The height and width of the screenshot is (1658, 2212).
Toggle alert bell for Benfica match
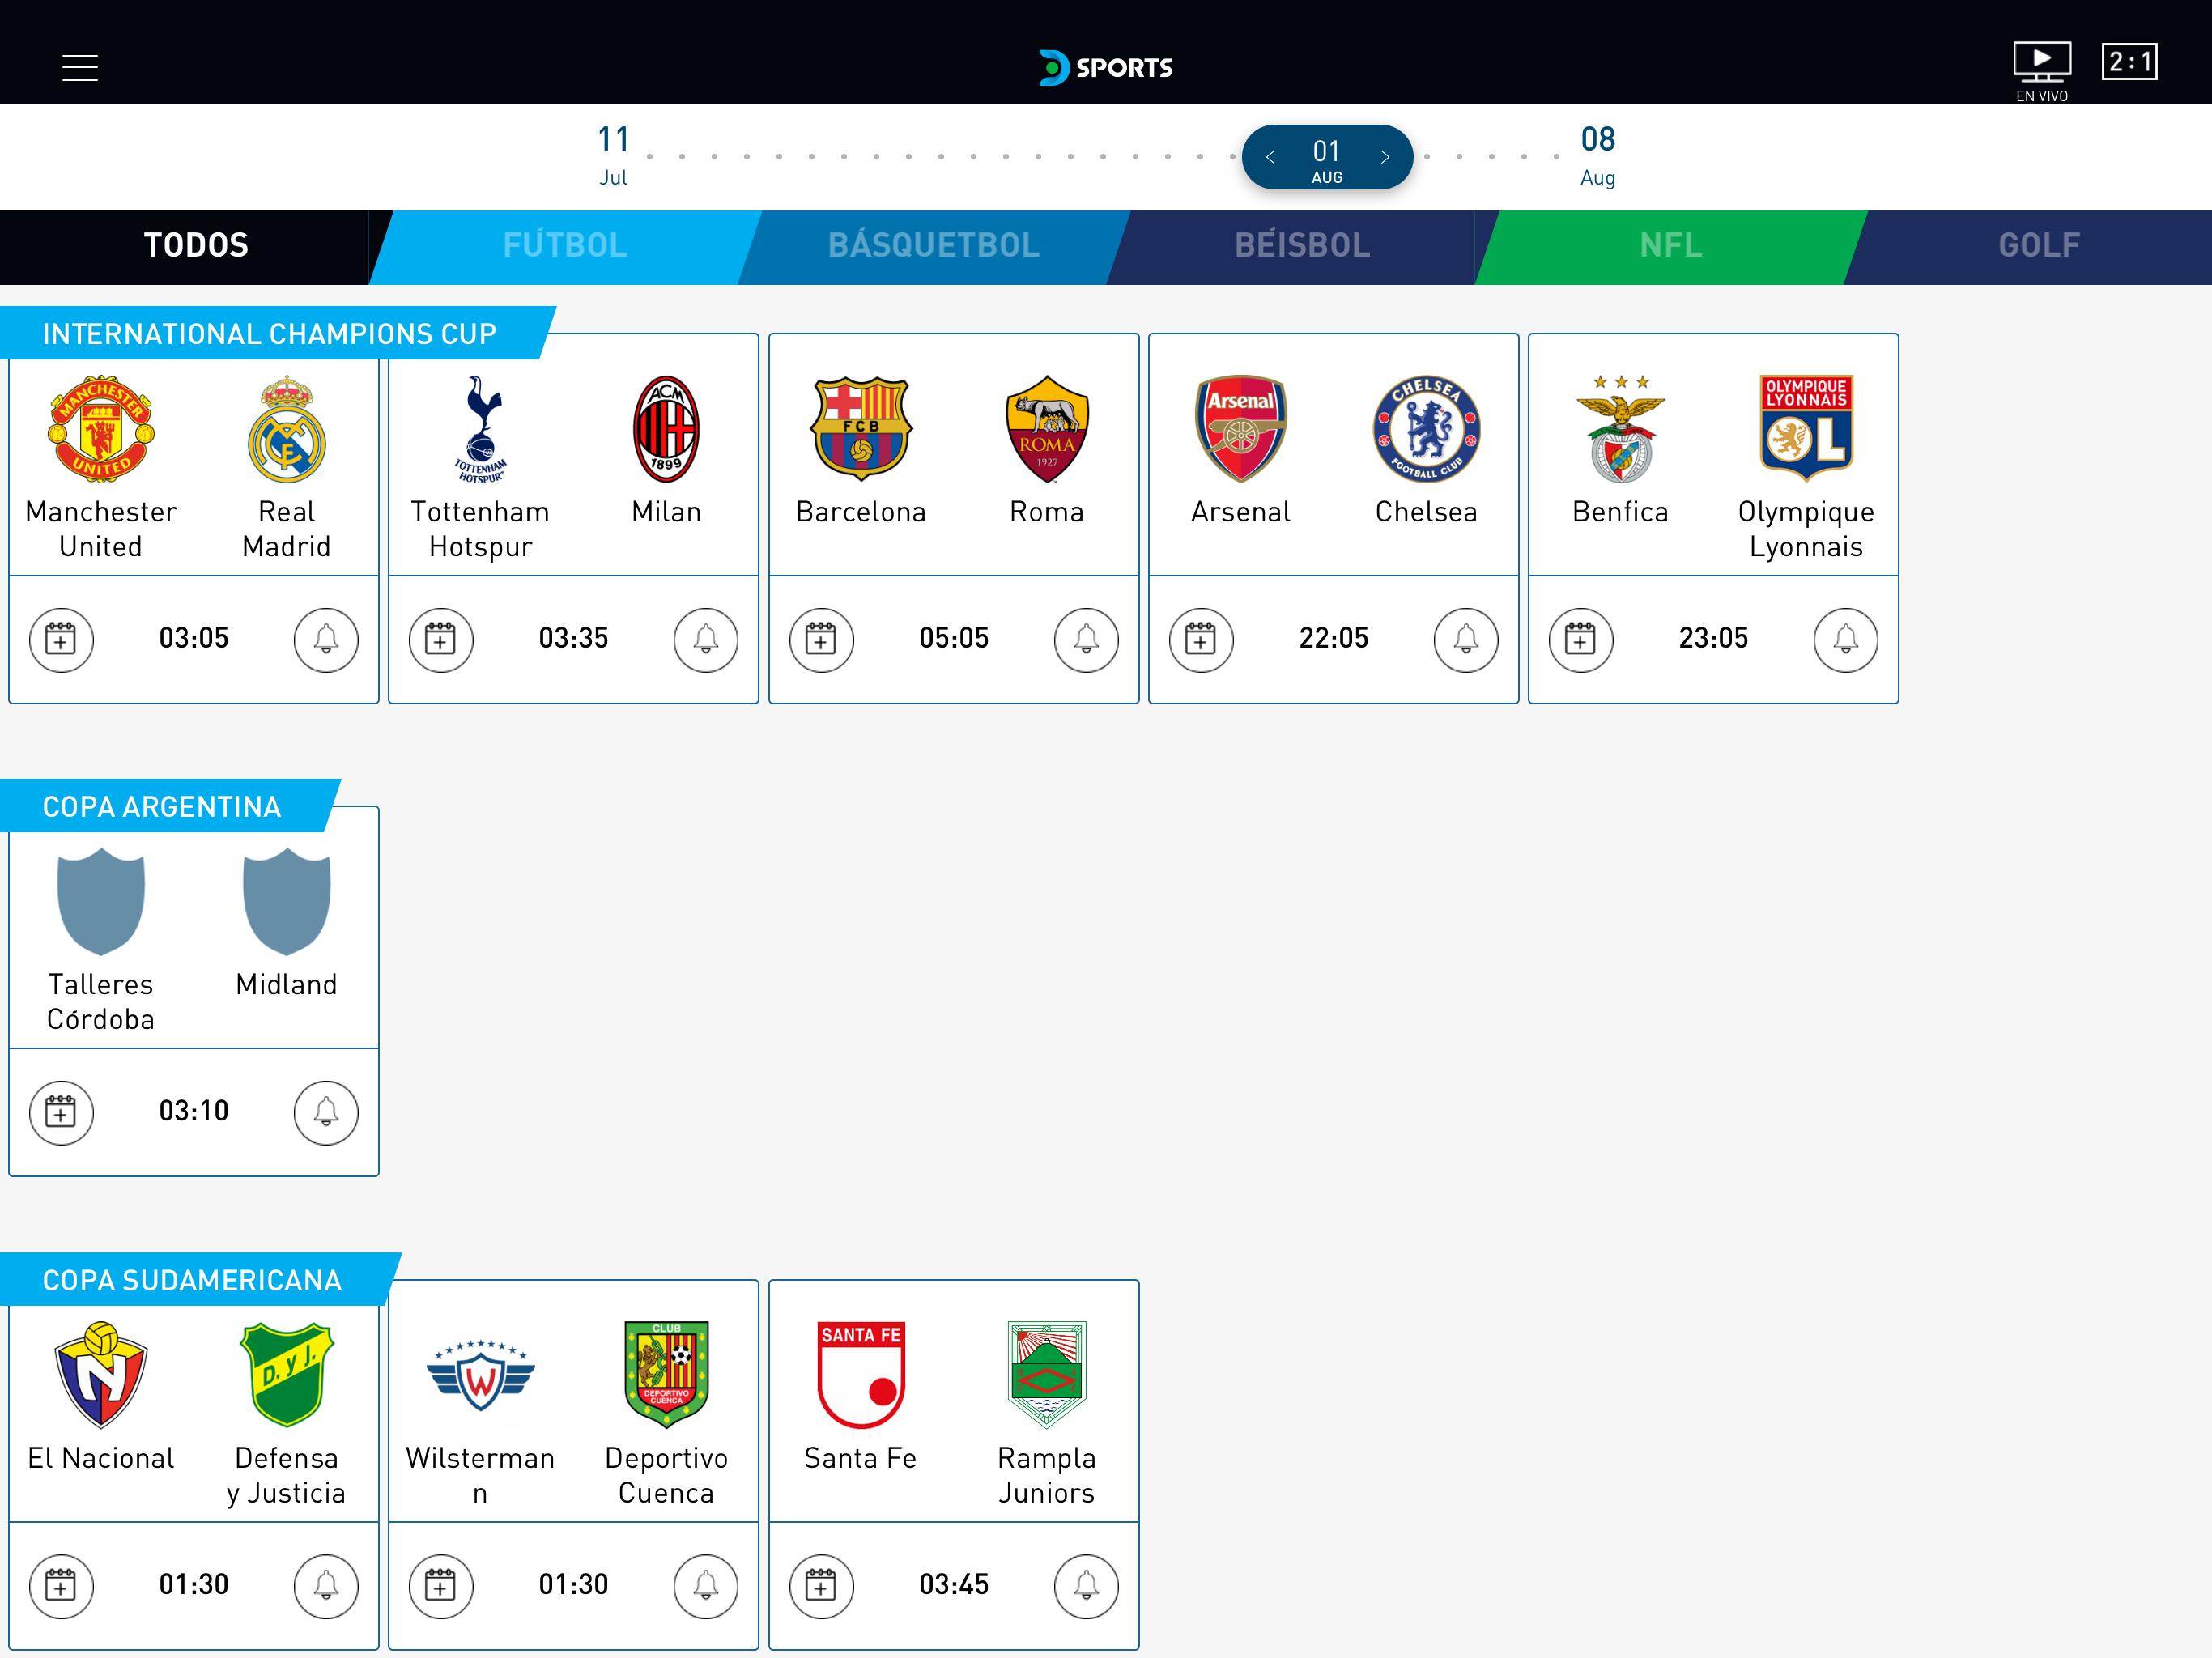1846,640
